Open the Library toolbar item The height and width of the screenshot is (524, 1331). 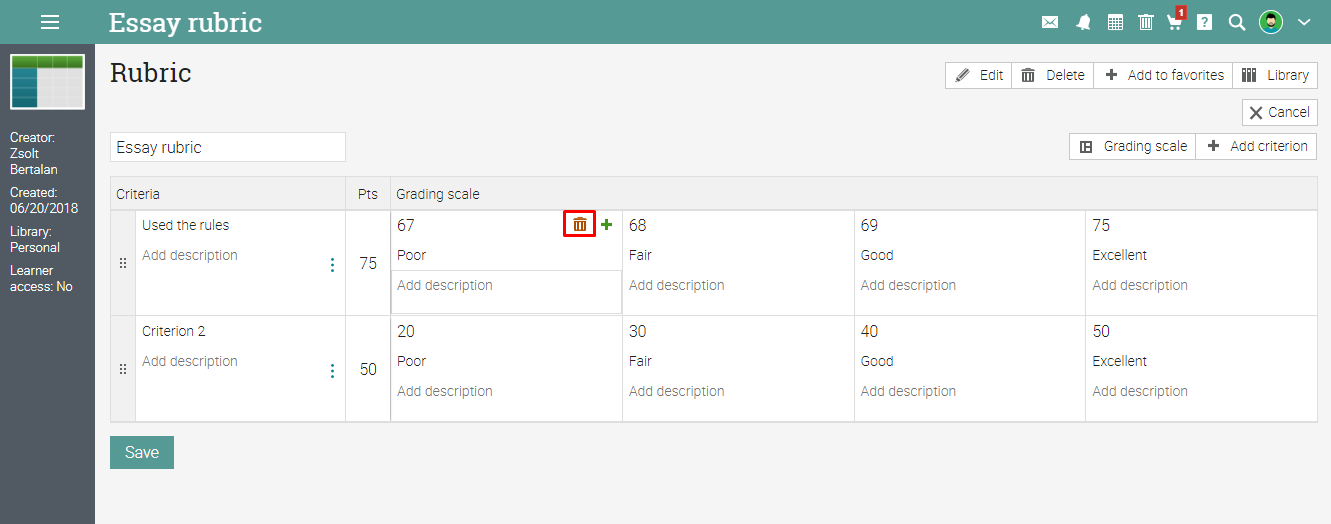[x=1276, y=75]
